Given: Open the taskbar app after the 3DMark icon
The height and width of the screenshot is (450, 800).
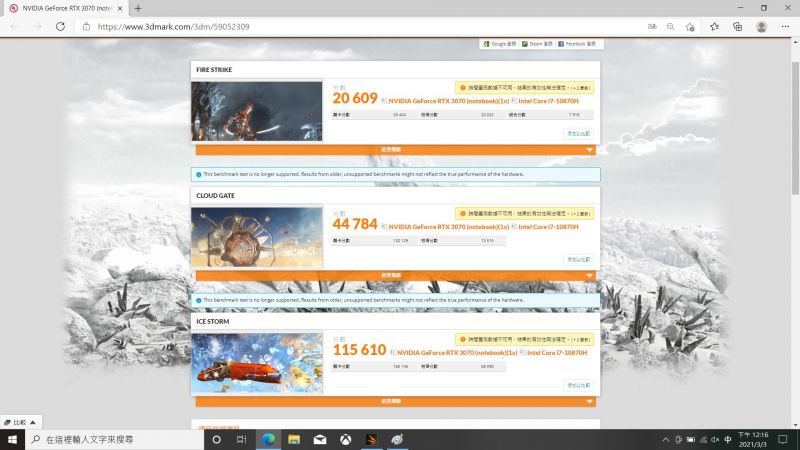Looking at the screenshot, I should pyautogui.click(x=397, y=439).
